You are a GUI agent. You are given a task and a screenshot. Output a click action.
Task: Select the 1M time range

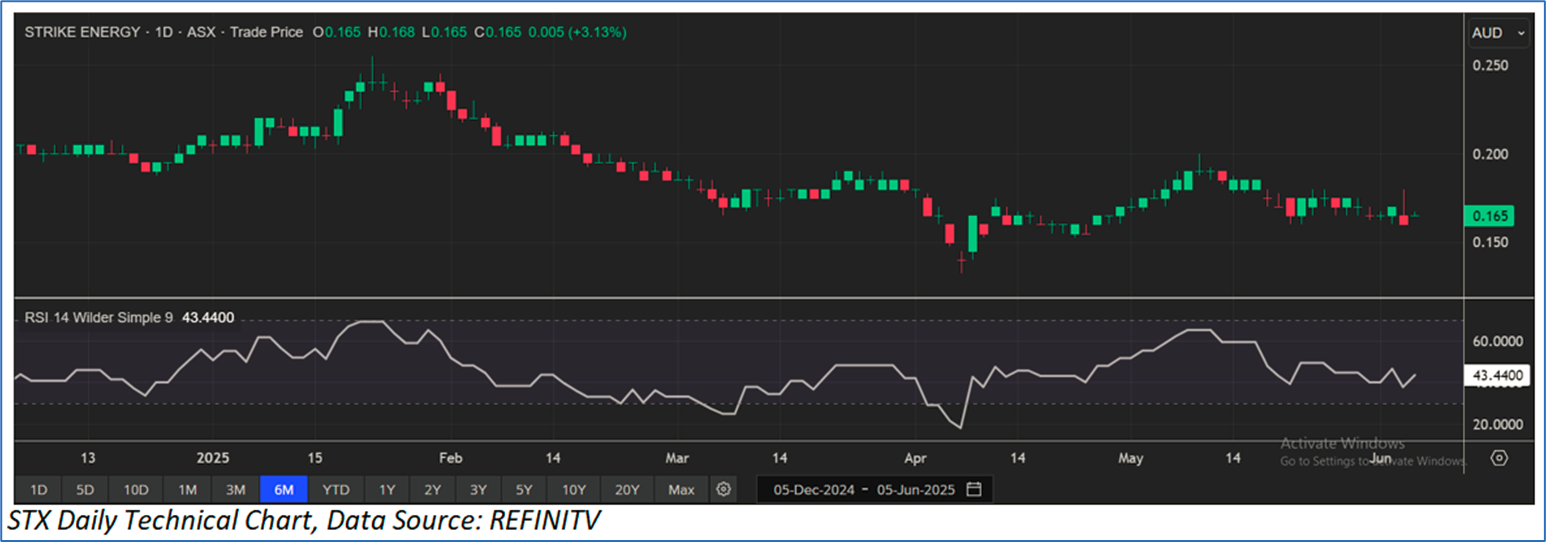point(187,490)
